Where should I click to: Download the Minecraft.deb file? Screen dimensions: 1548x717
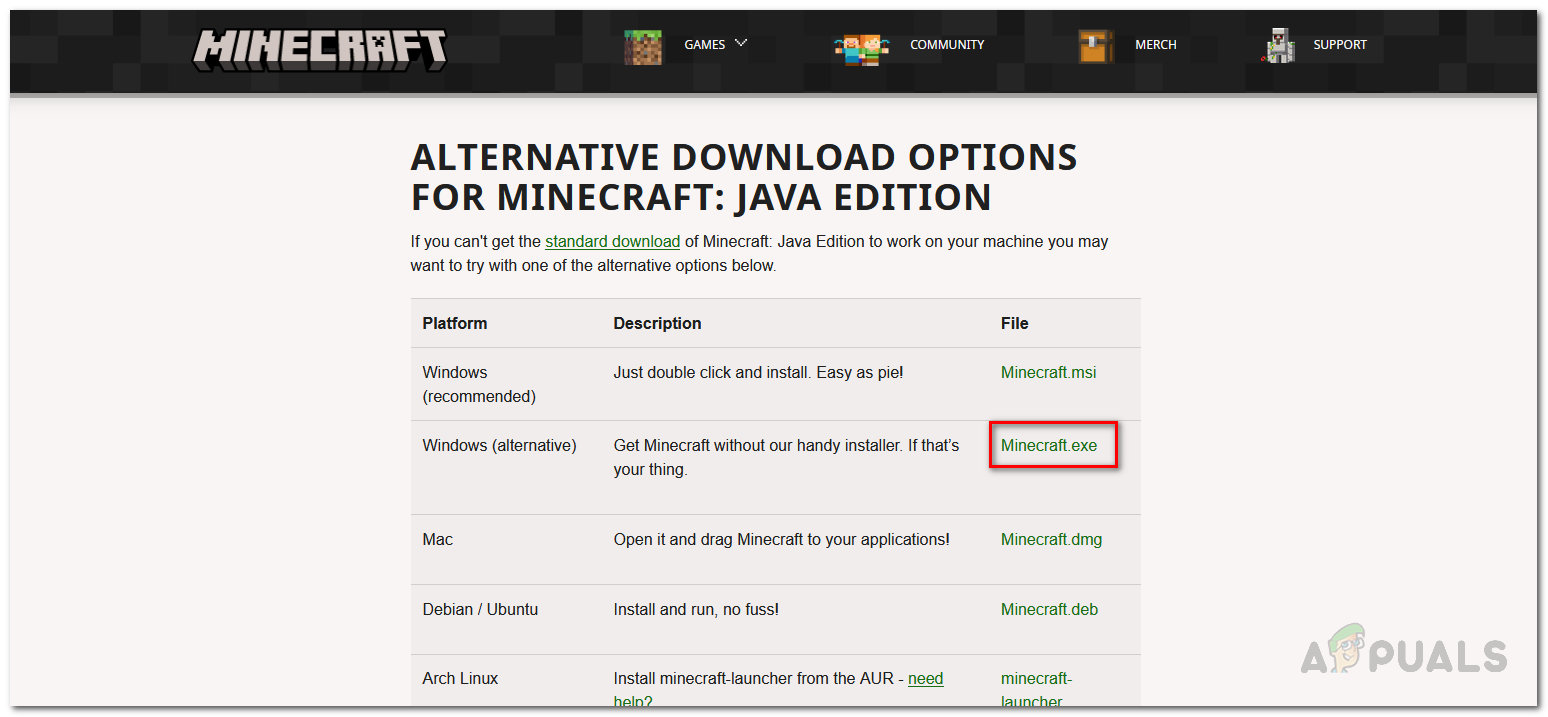1049,609
